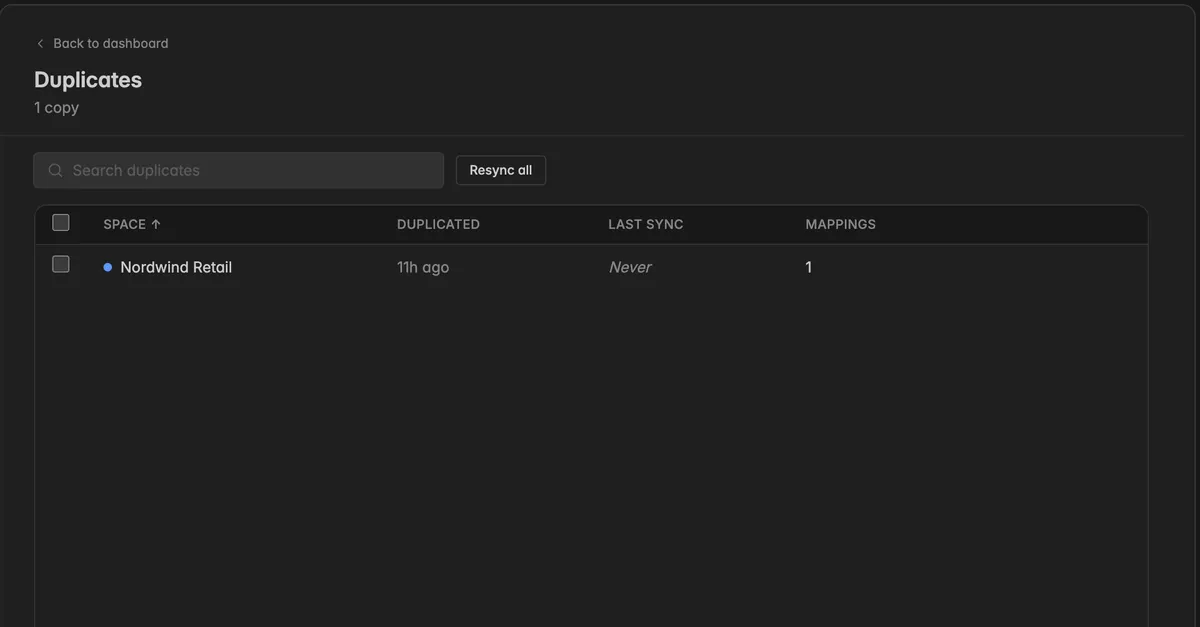Open the Nordwind Retail space
This screenshot has width=1200, height=627.
(x=176, y=267)
